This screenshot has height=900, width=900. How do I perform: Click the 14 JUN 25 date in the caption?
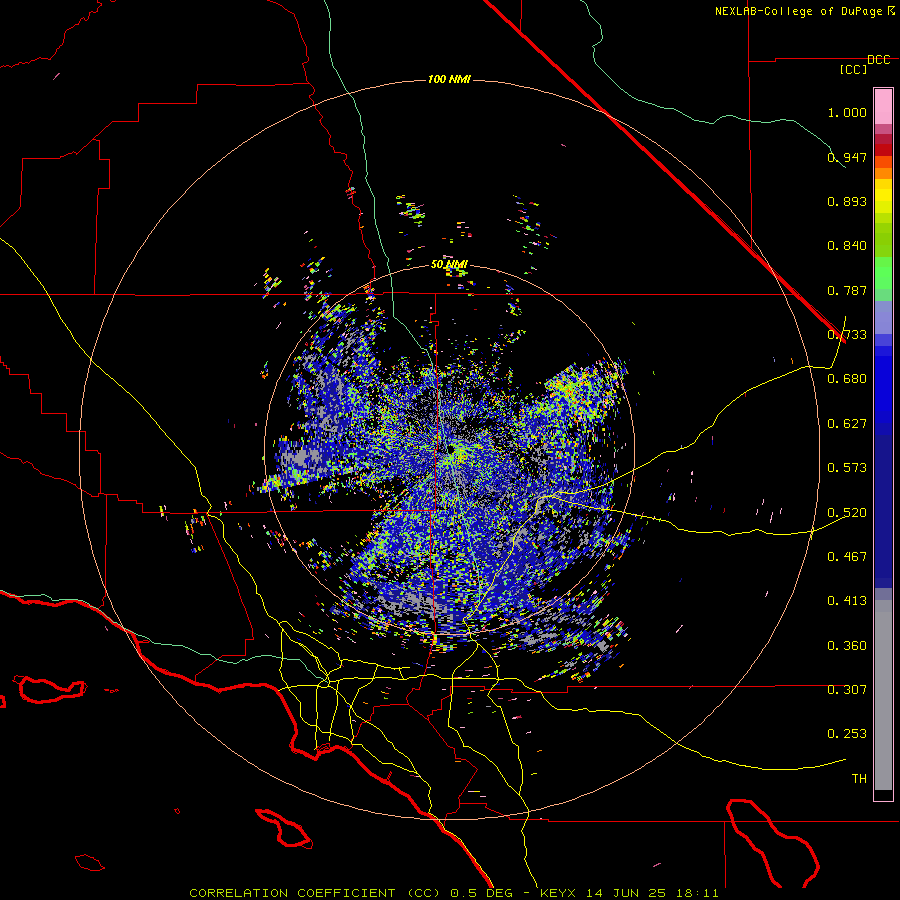point(626,893)
